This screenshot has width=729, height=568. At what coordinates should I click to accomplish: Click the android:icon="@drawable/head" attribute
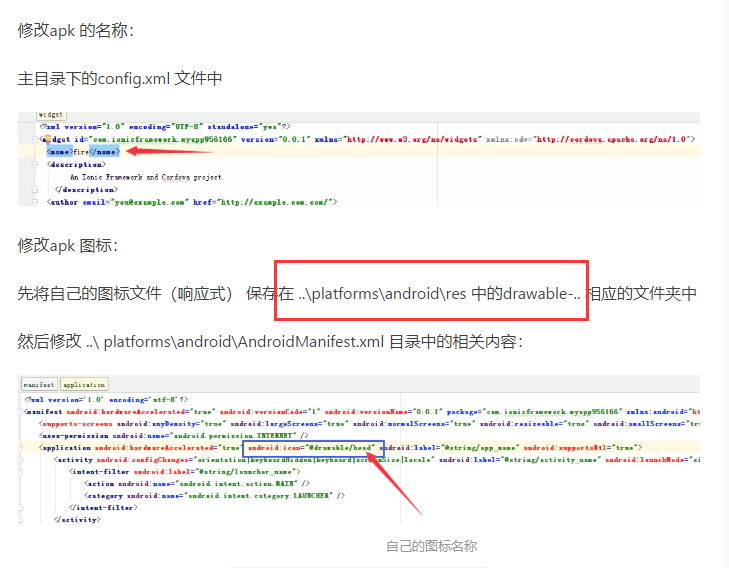(313, 448)
